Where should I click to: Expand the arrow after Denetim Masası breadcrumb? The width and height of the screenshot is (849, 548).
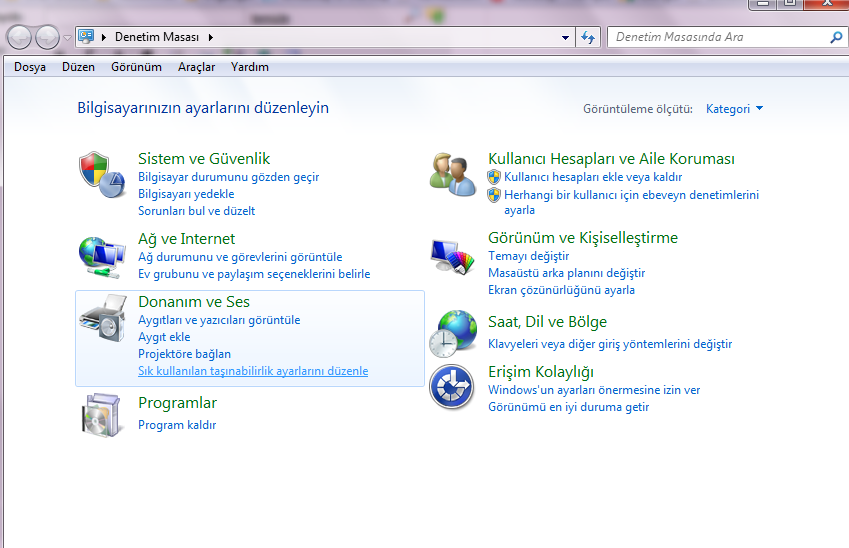(x=211, y=38)
